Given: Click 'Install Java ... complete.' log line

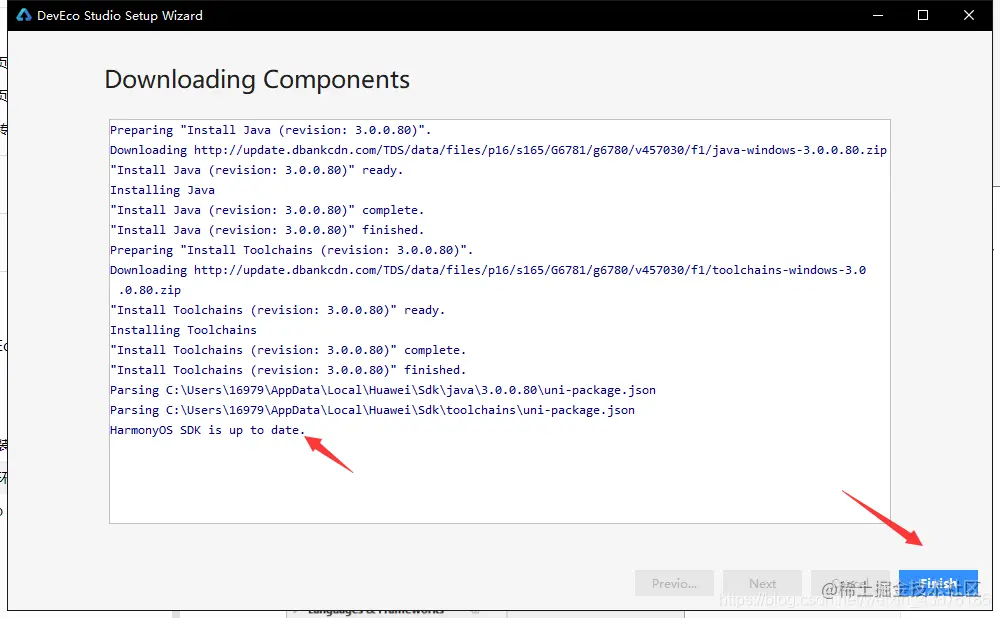Looking at the screenshot, I should coord(267,210).
